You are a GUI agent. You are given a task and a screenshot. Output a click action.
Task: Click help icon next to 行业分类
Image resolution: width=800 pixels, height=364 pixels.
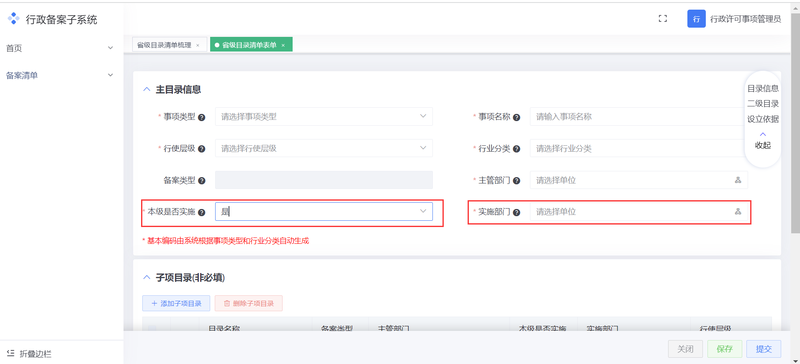pos(516,149)
